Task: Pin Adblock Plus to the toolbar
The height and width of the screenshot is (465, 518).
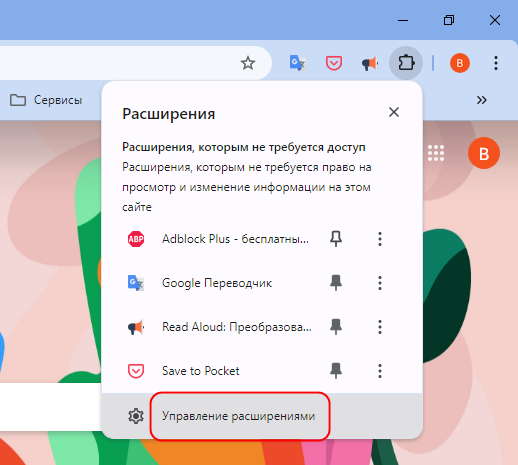Action: (x=336, y=239)
